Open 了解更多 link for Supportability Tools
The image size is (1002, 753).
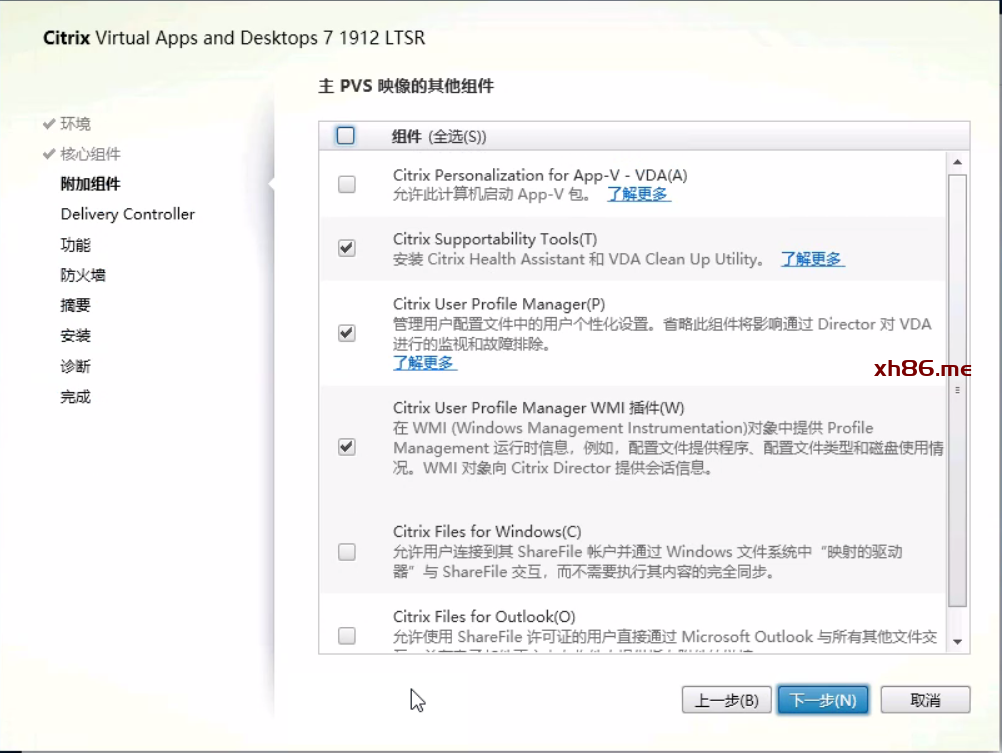[812, 259]
